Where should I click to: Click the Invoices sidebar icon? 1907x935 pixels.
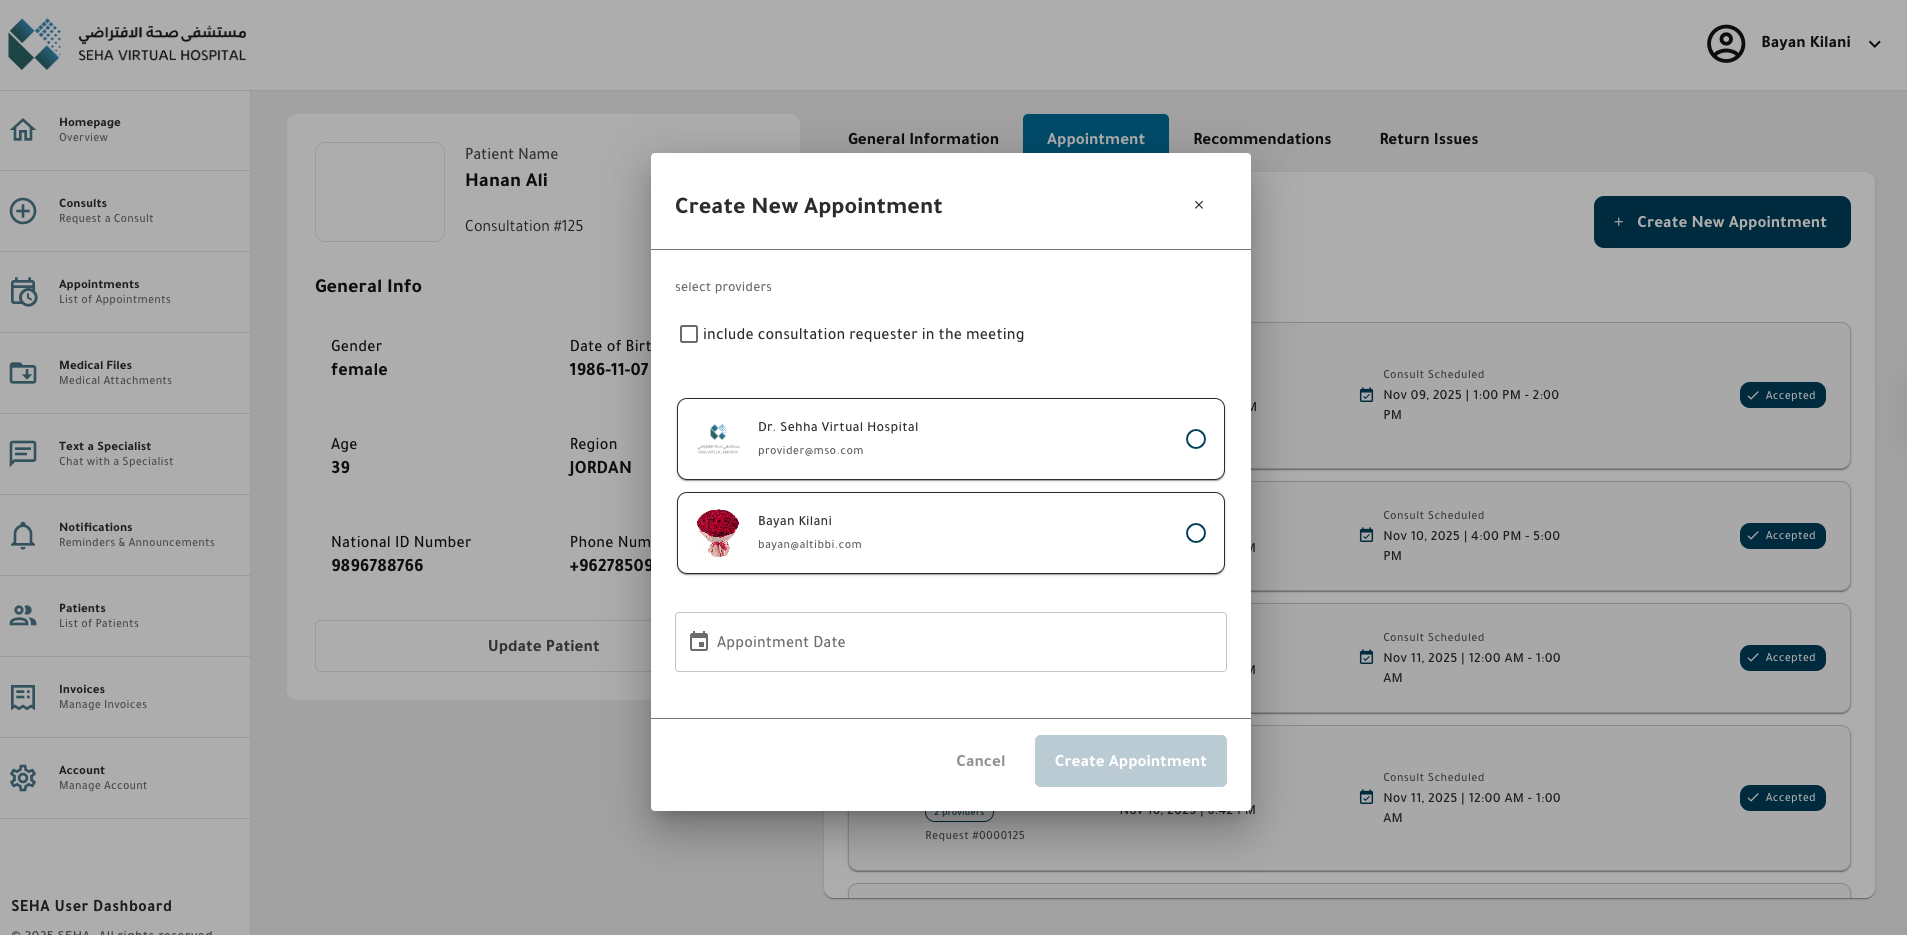point(23,697)
